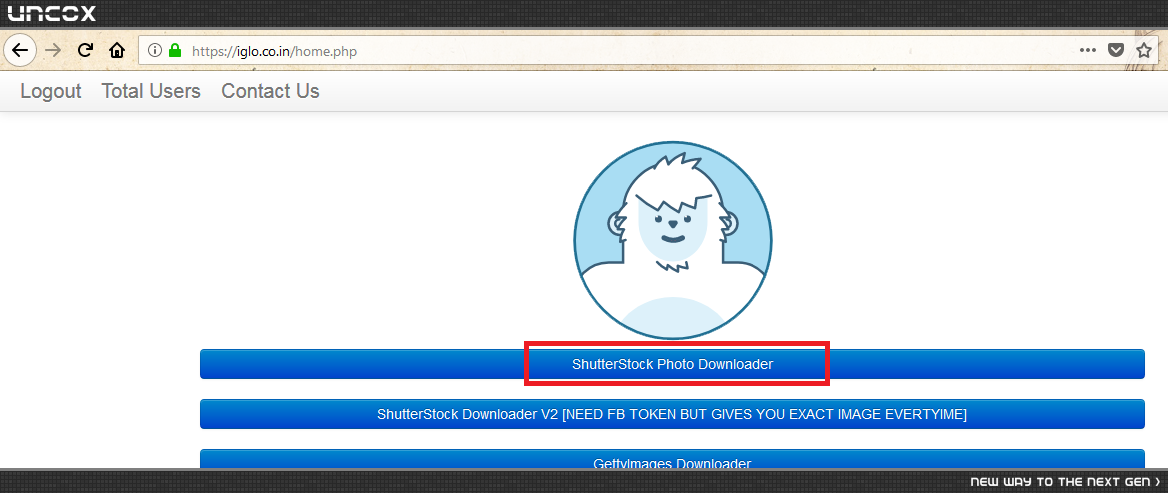Open the Contact Us nav link
The width and height of the screenshot is (1168, 493).
[x=270, y=91]
